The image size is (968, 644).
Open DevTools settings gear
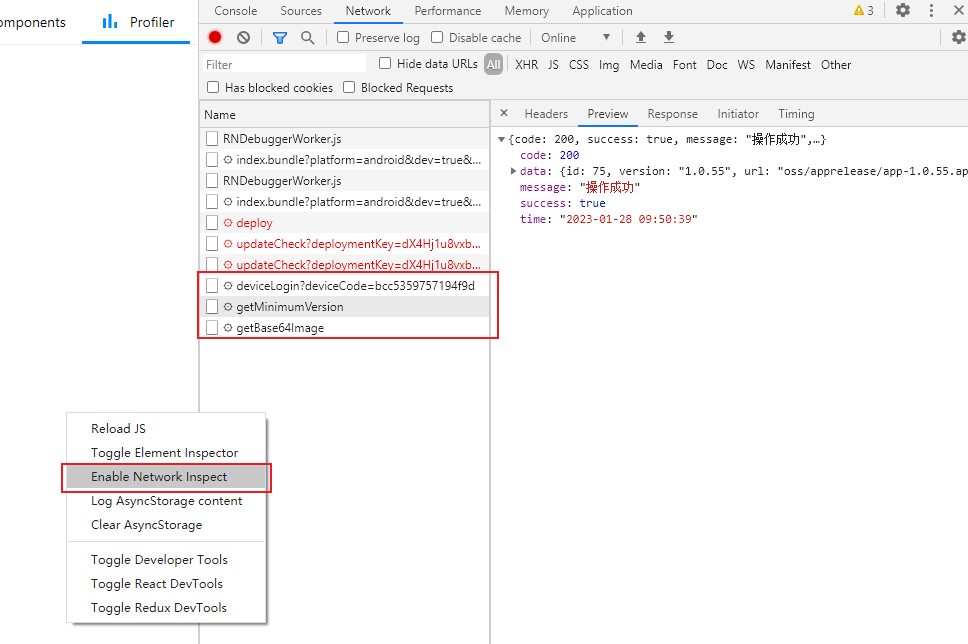click(901, 10)
